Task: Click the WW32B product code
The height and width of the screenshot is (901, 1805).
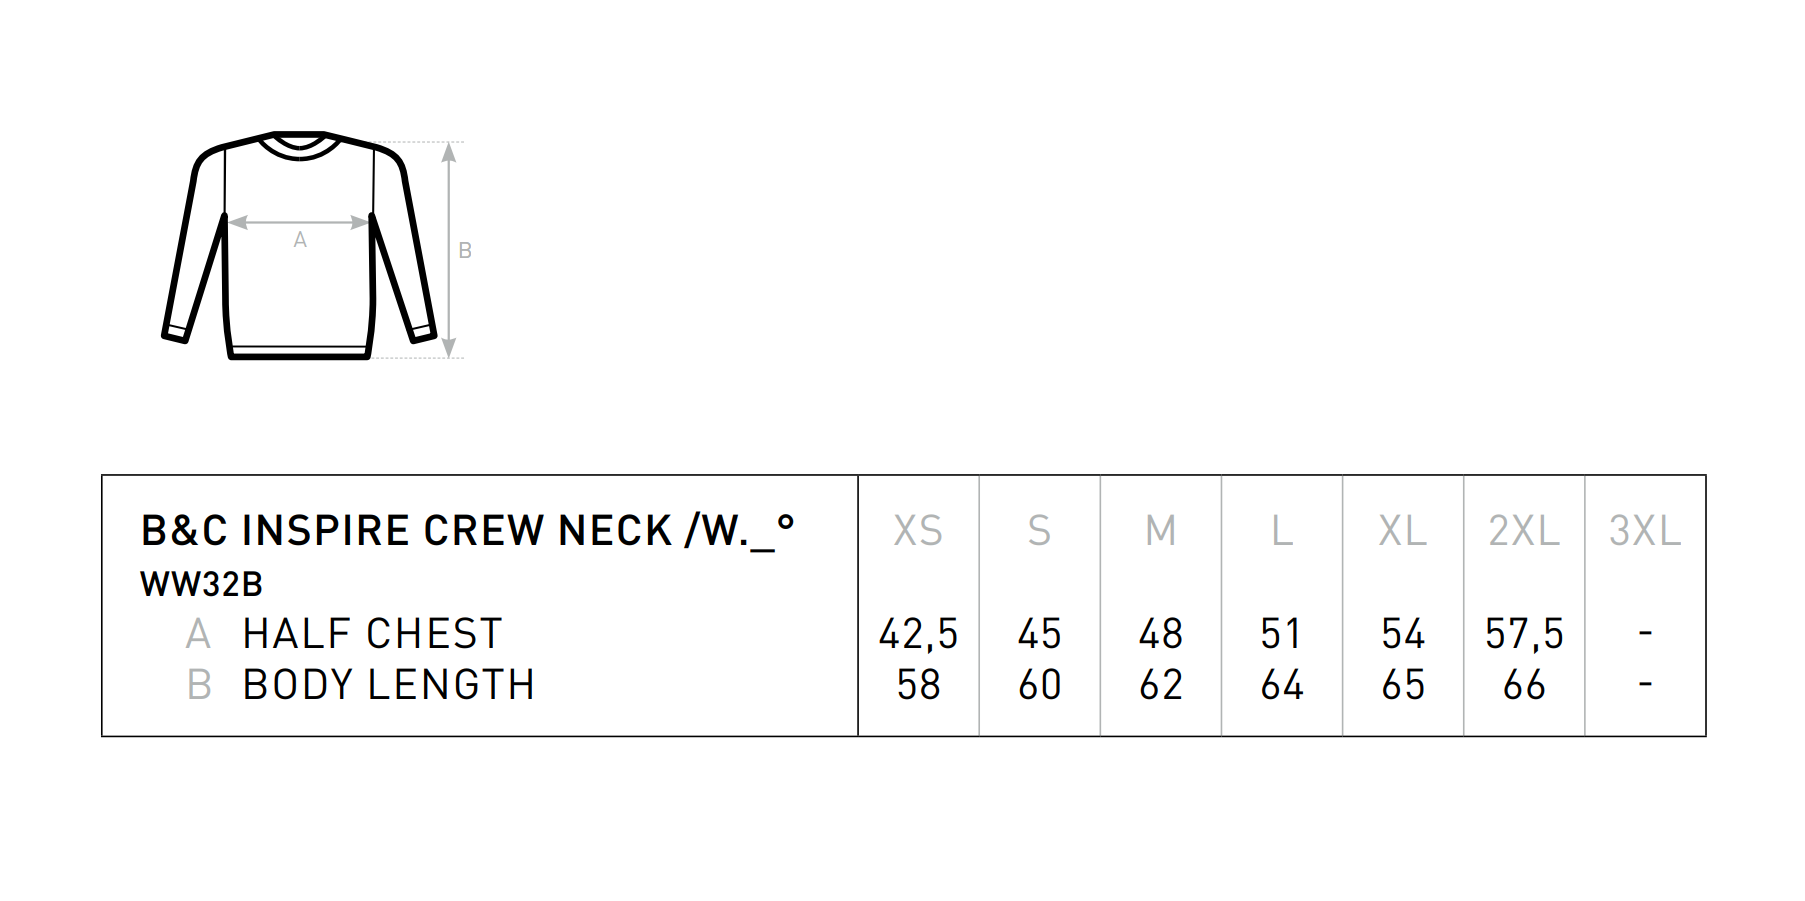Action: (201, 584)
